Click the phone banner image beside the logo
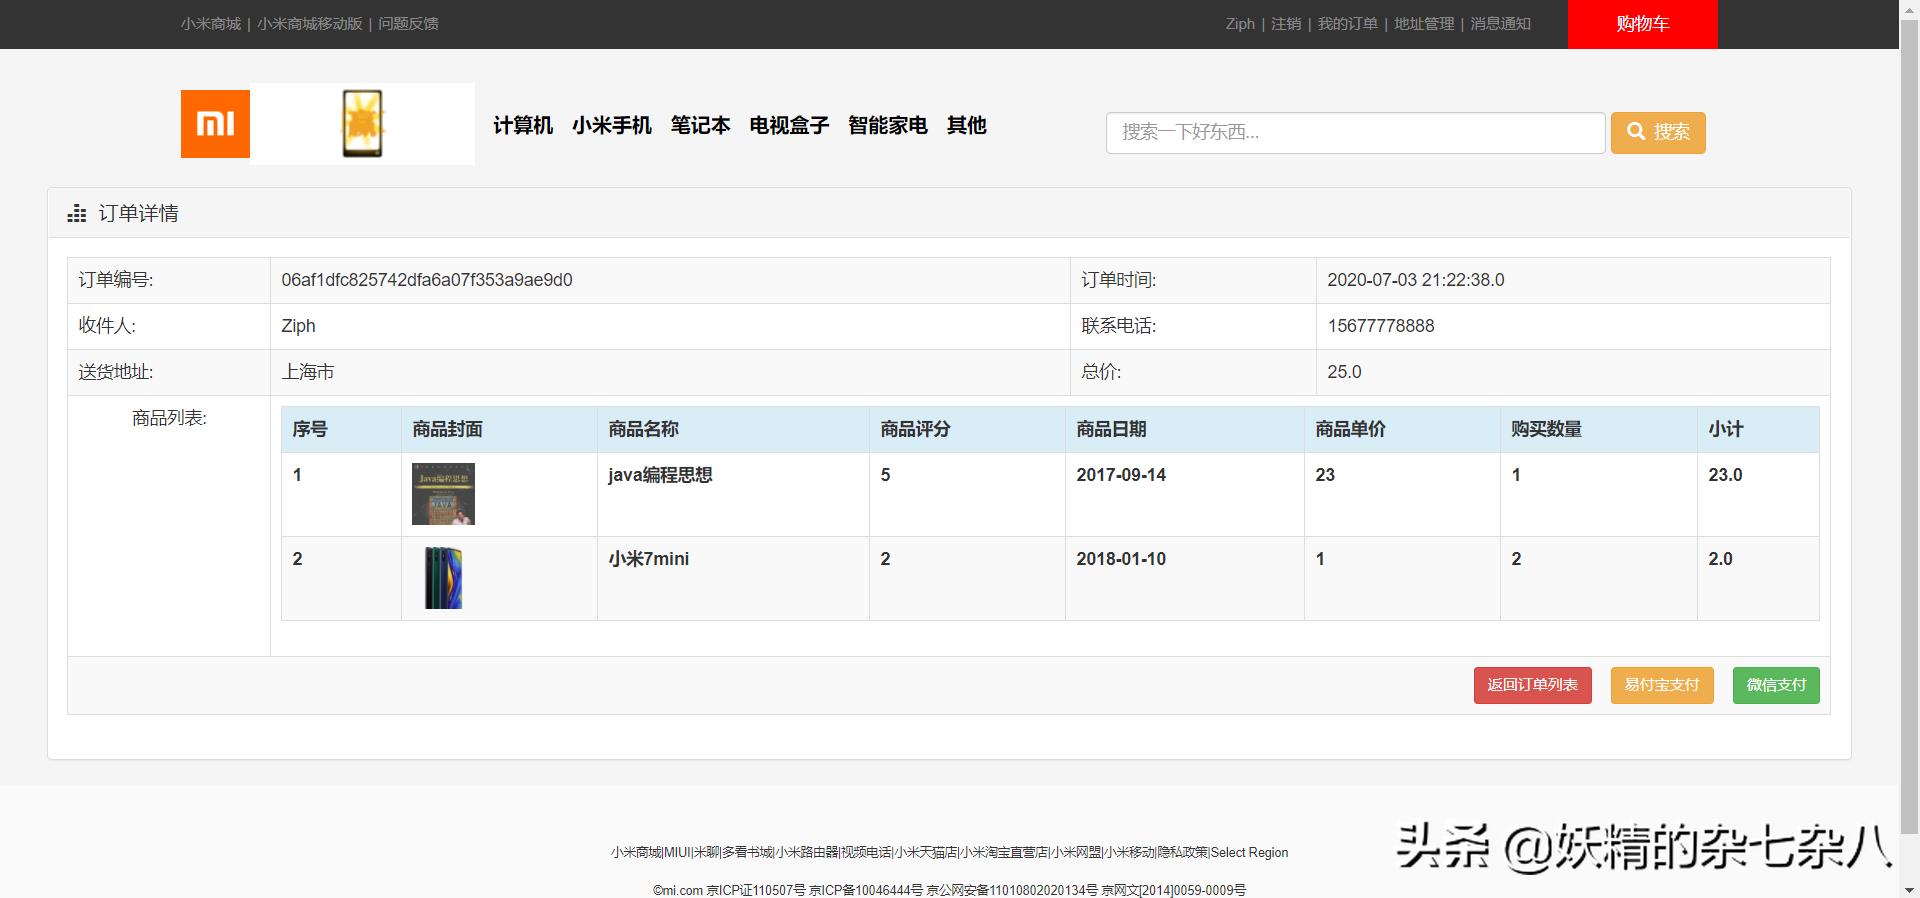This screenshot has width=1920, height=898. pyautogui.click(x=362, y=124)
